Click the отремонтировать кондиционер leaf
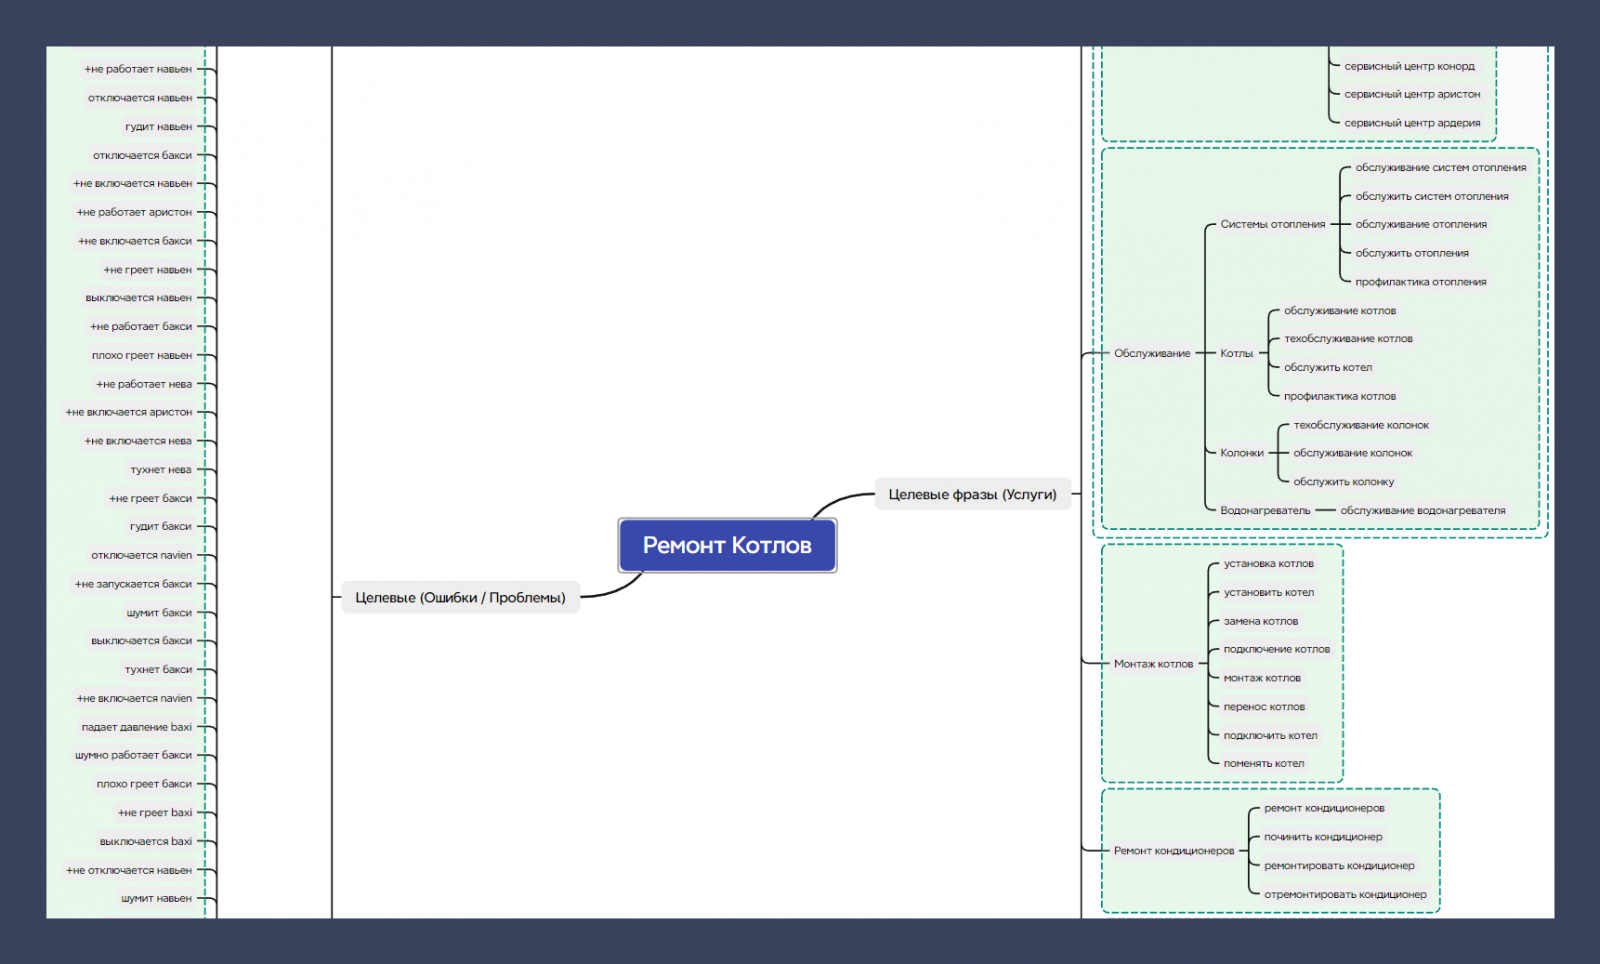1600x964 pixels. 1345,894
